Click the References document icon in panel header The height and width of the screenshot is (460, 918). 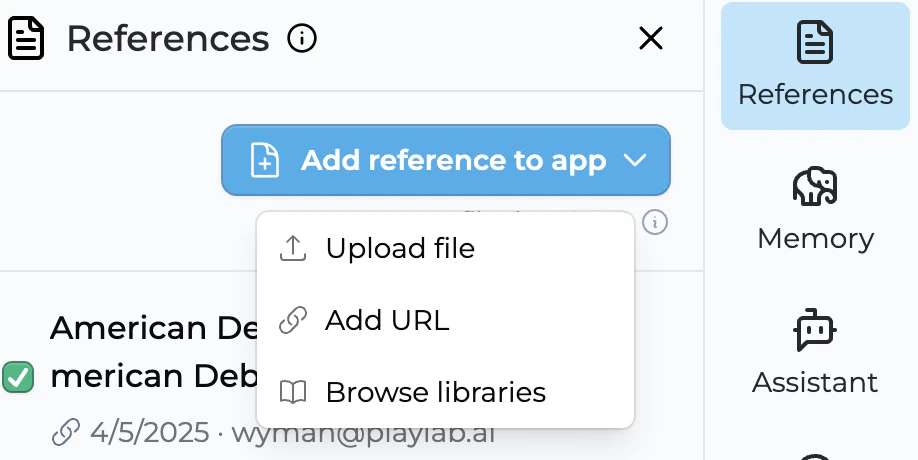(26, 38)
